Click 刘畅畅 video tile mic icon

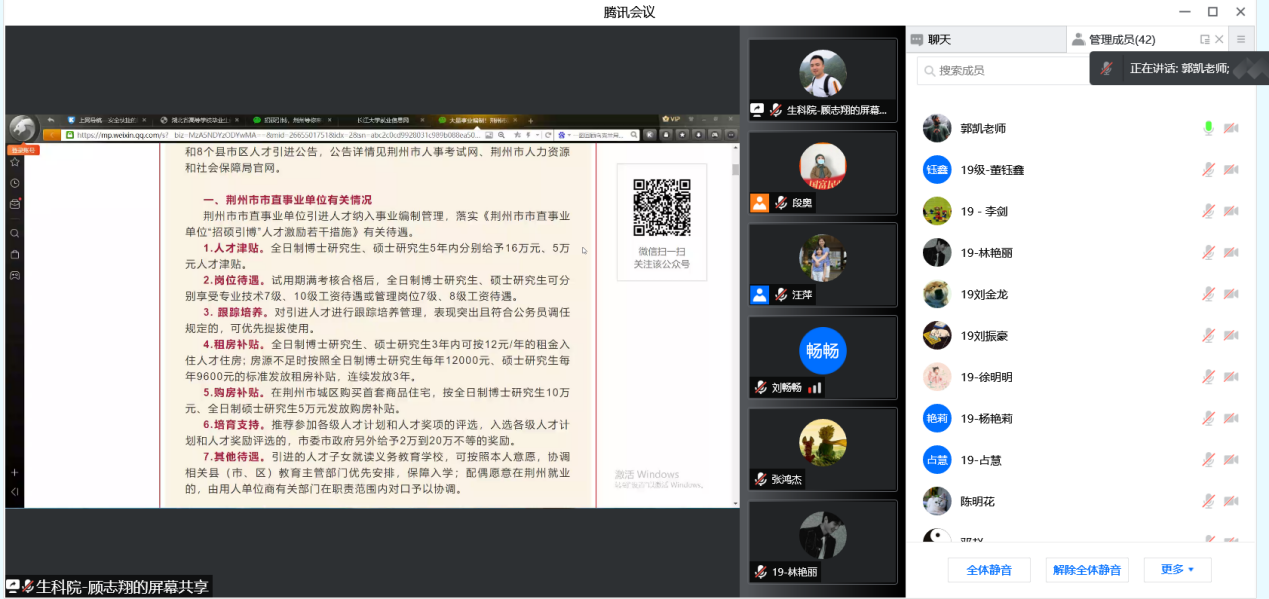(762, 388)
